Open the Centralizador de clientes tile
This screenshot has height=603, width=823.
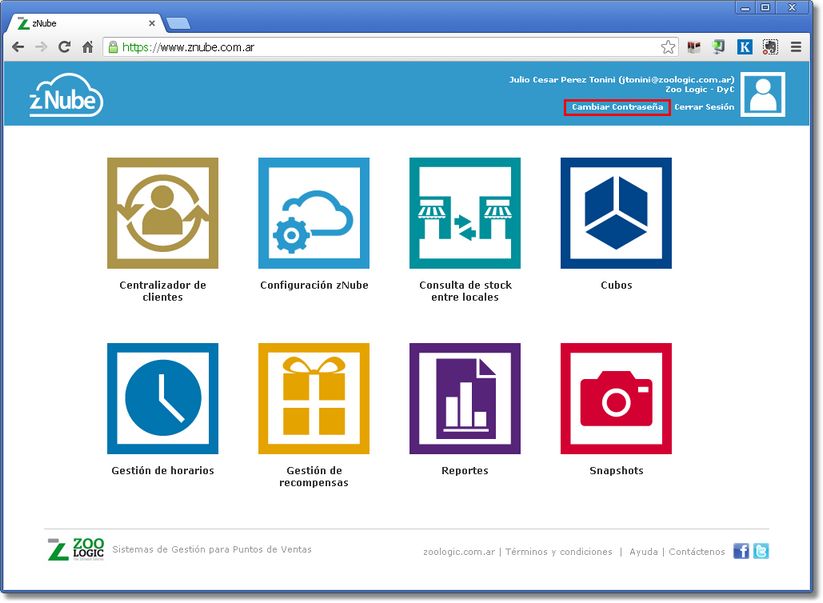point(162,213)
